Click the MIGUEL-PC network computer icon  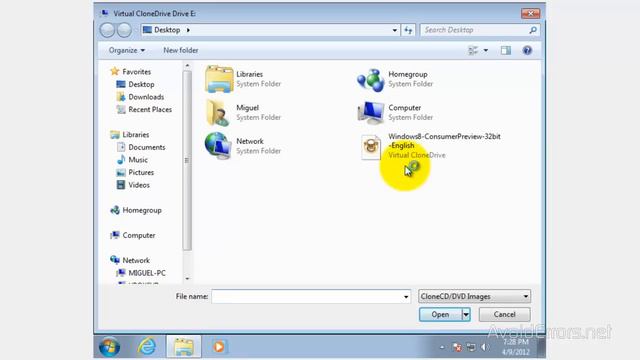tap(120, 273)
